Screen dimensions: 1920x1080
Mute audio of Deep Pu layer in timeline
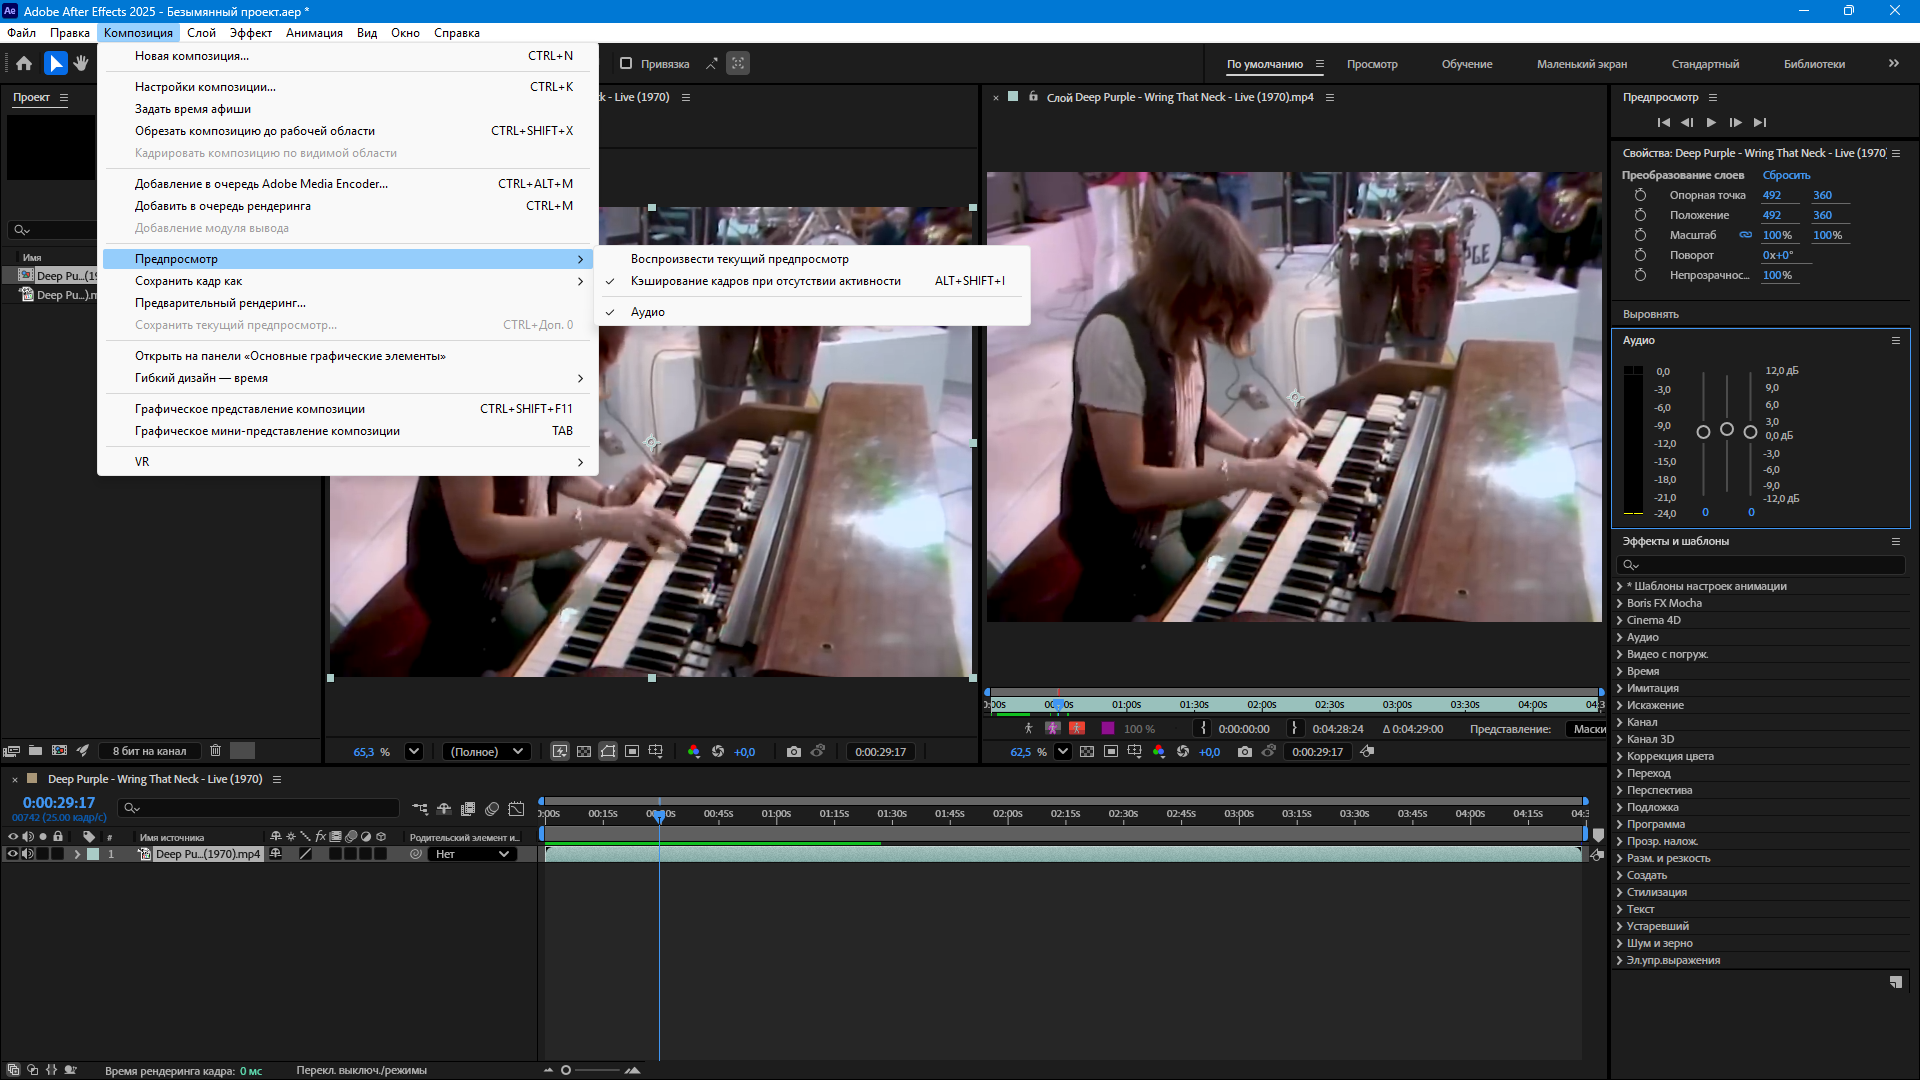[28, 854]
